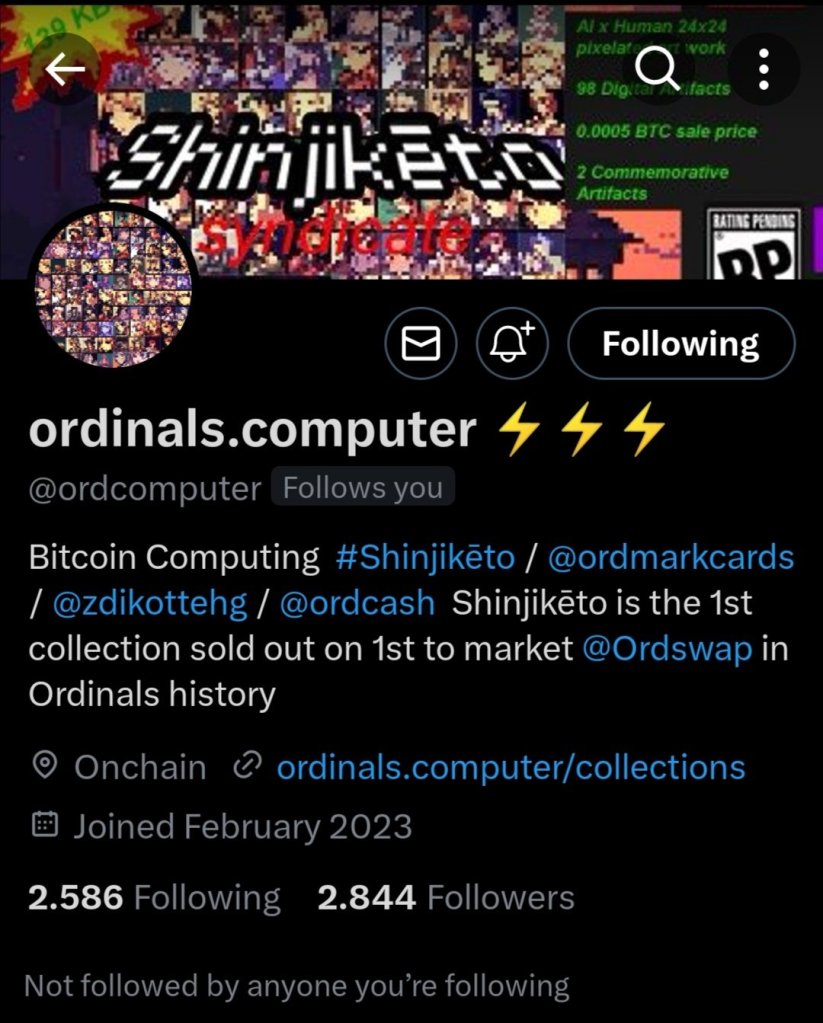Open the three-dot overflow menu

coord(764,69)
